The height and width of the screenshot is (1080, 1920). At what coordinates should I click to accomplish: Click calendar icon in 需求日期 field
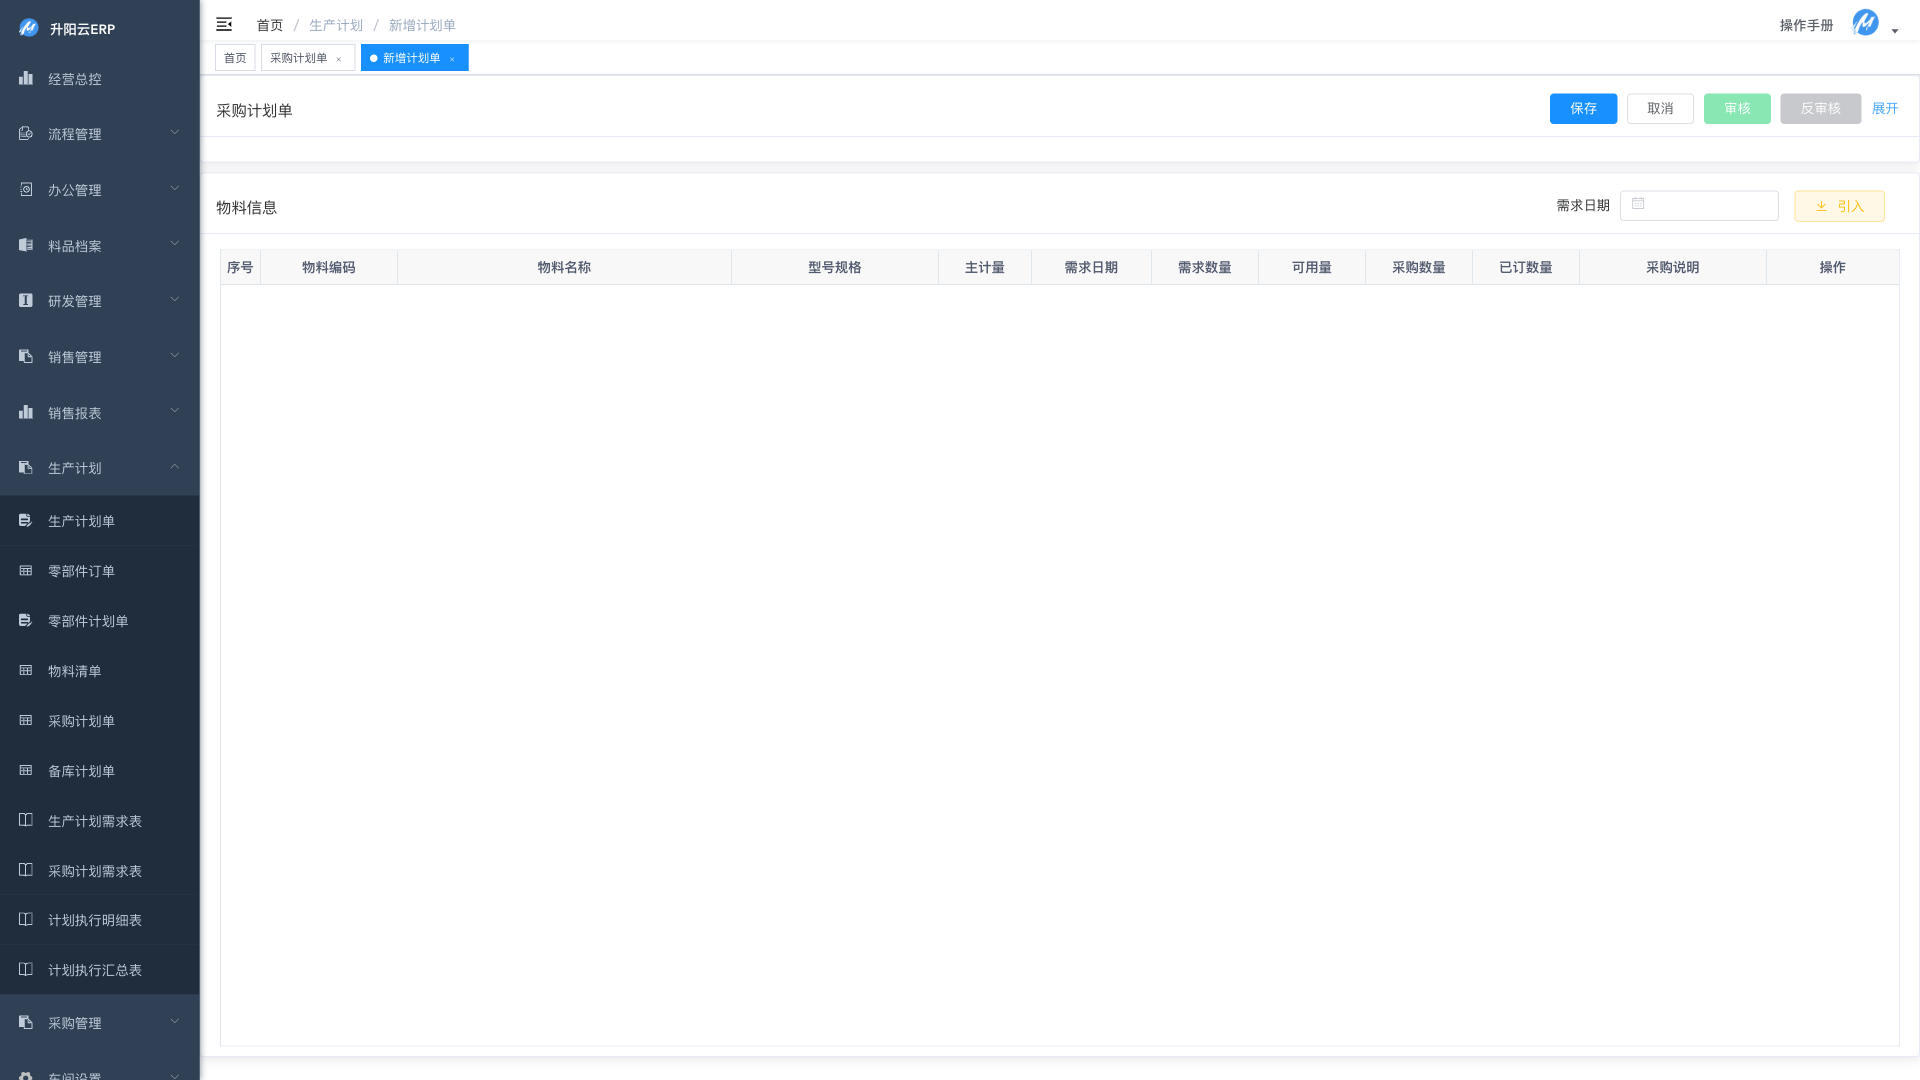[x=1638, y=204]
